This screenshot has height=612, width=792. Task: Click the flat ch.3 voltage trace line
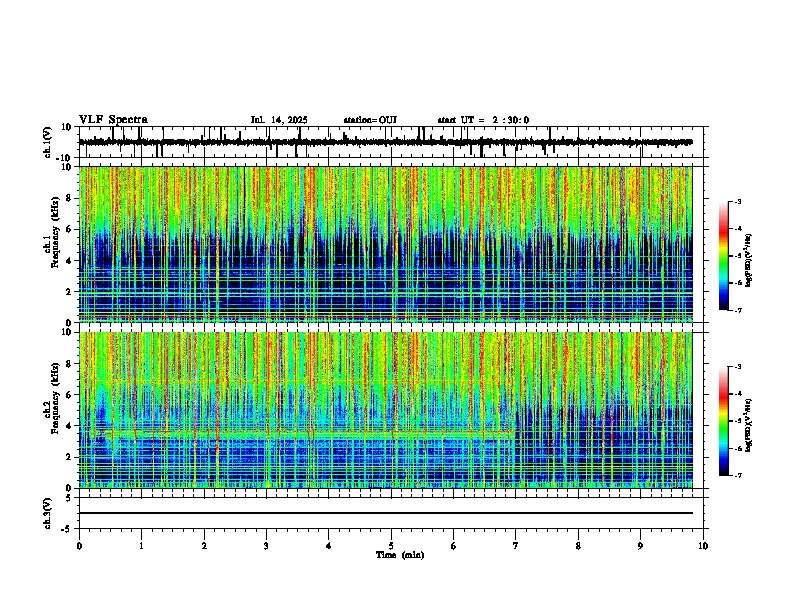pyautogui.click(x=385, y=513)
